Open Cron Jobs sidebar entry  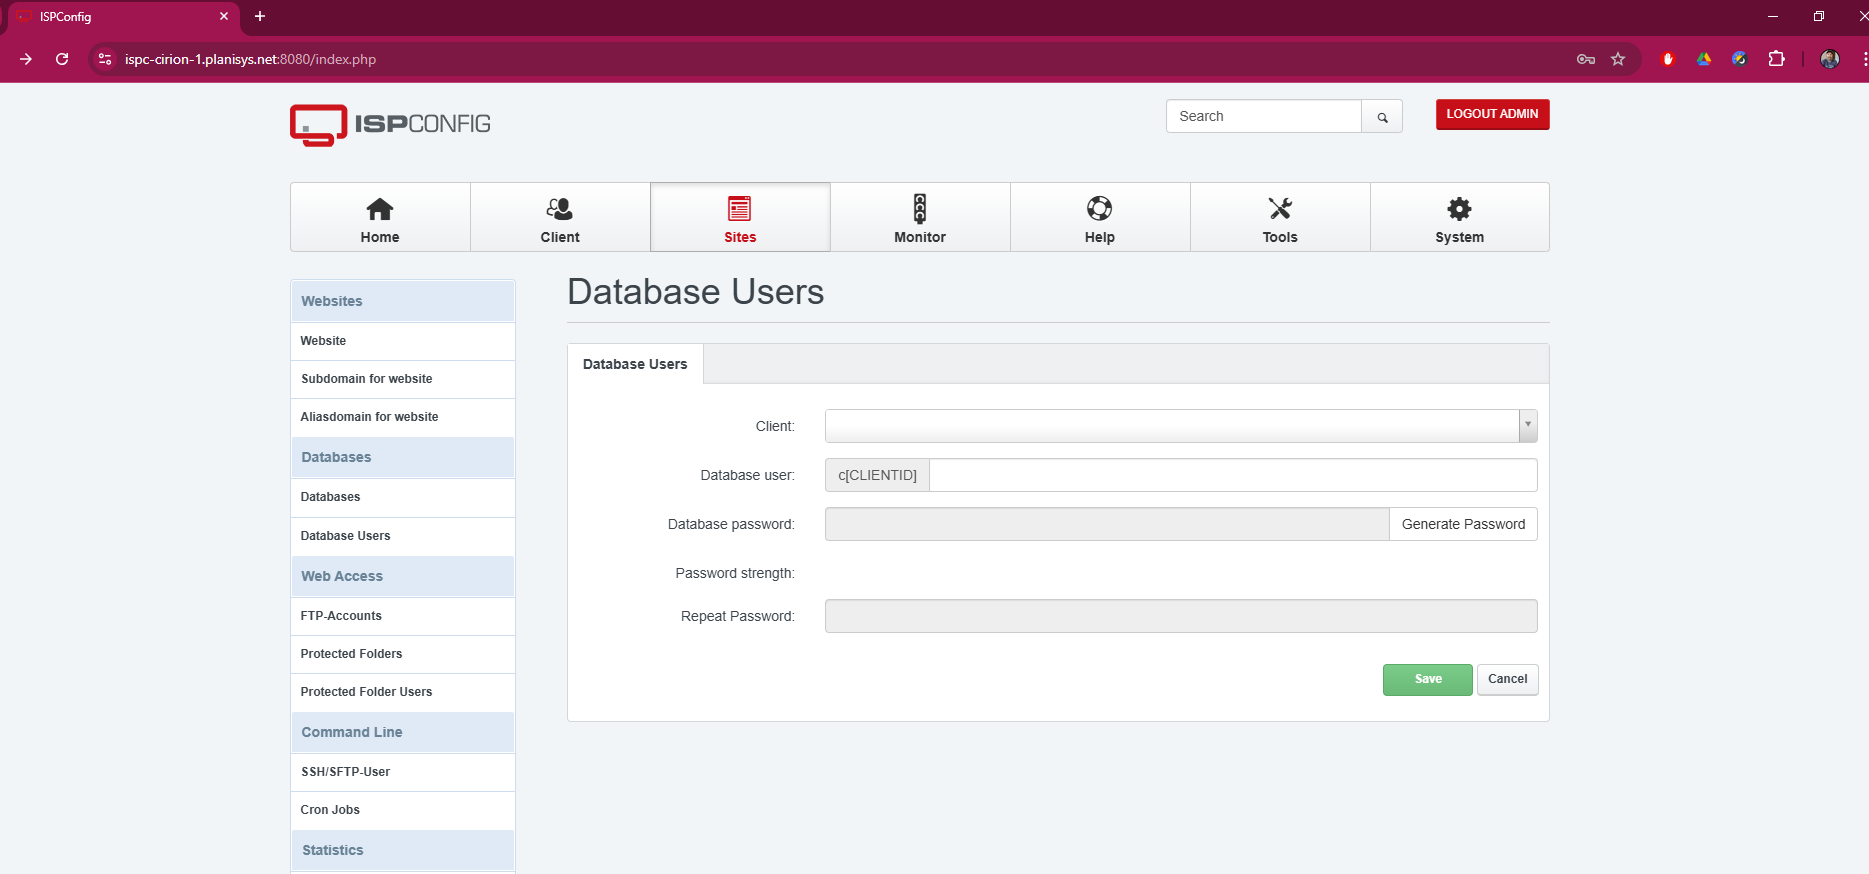(x=403, y=810)
